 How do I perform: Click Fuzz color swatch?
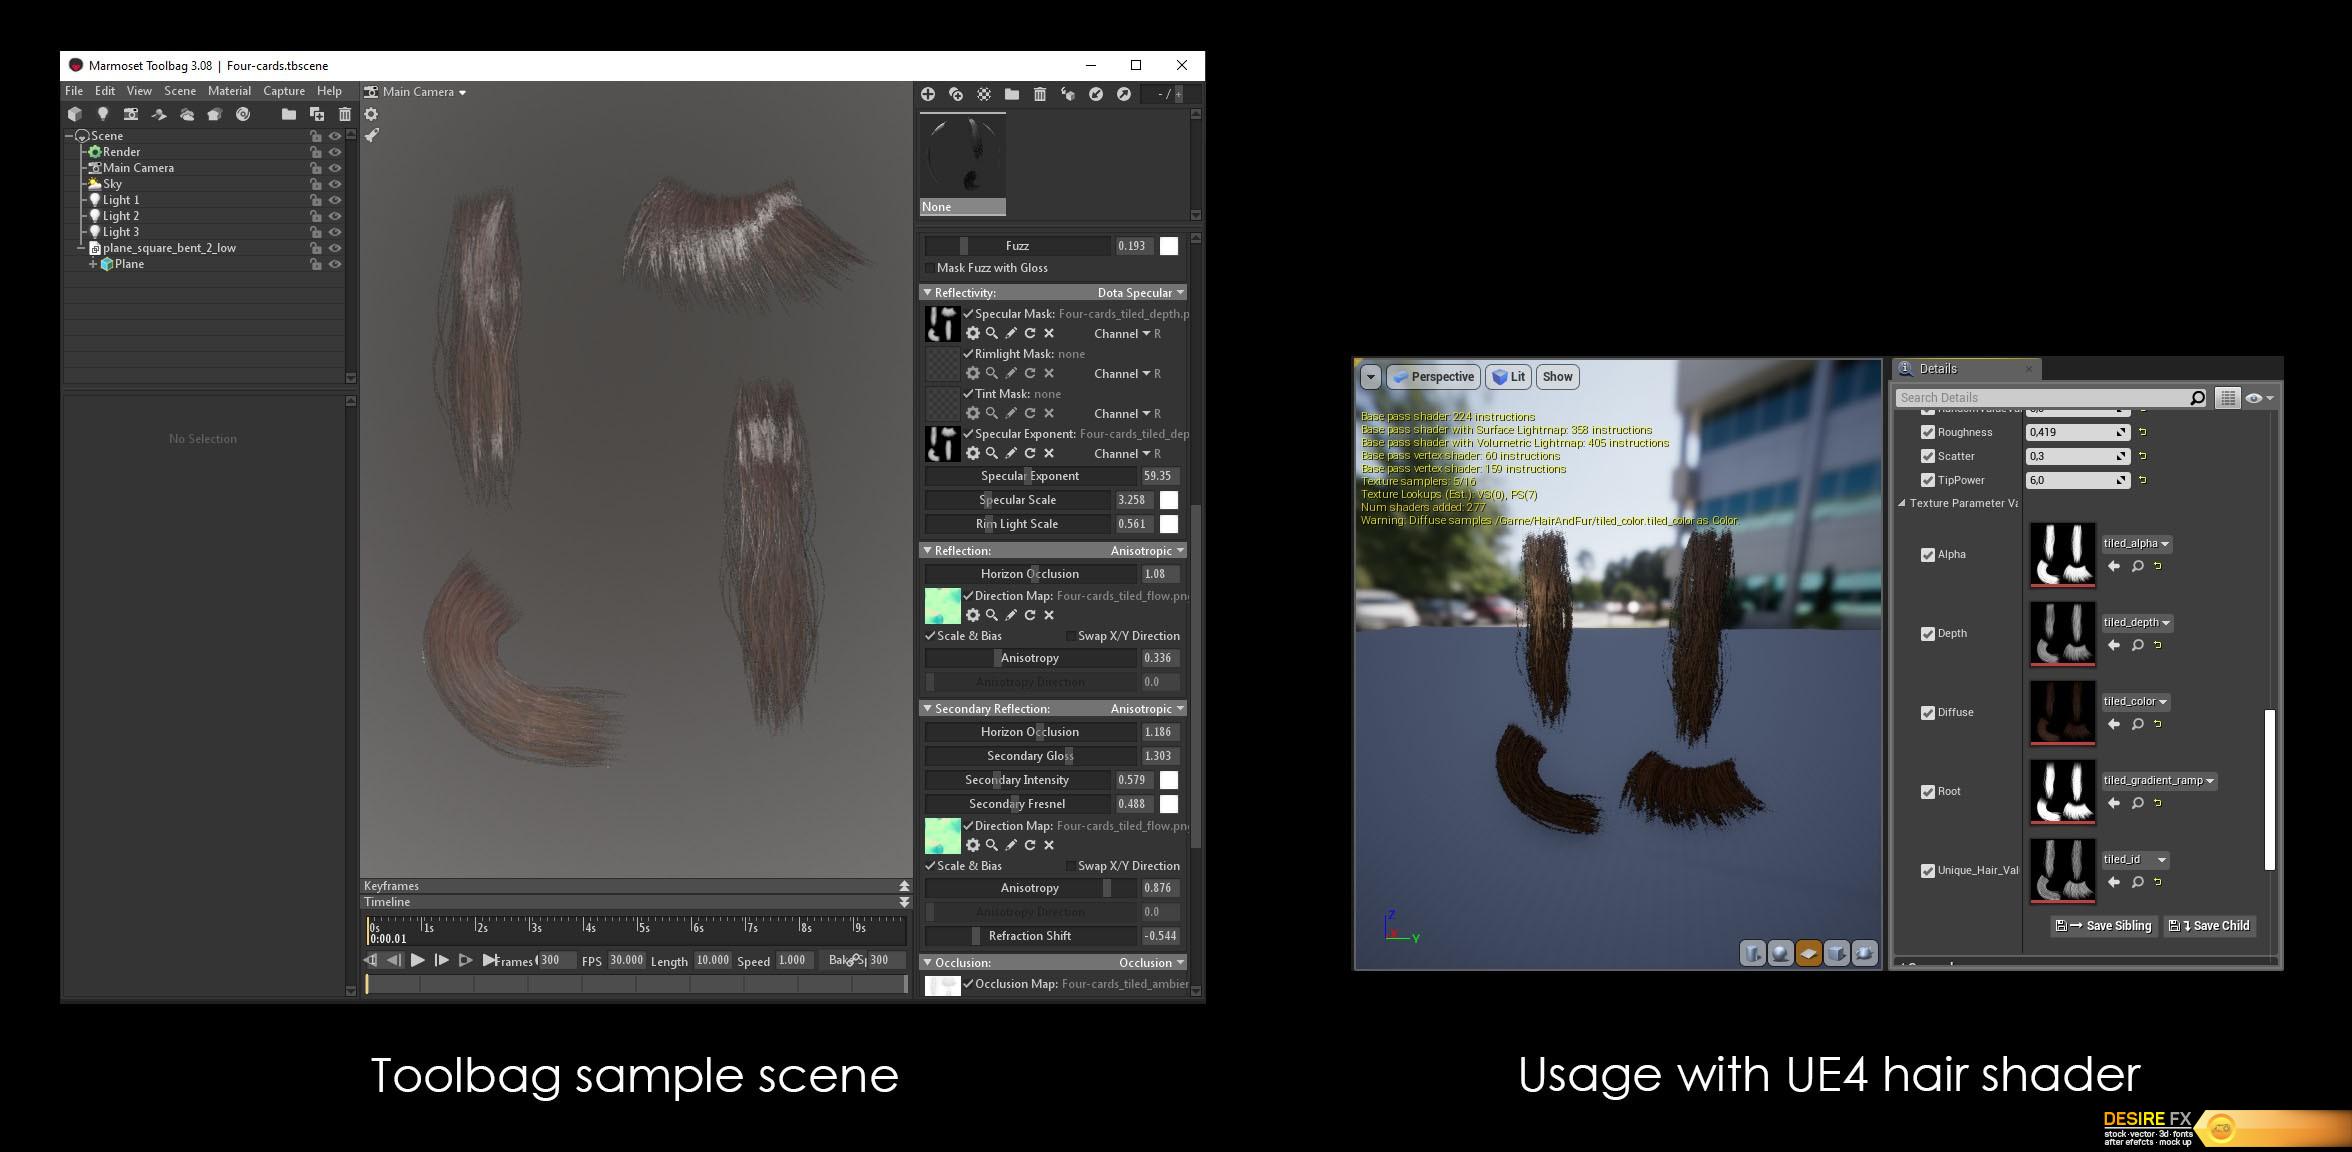pos(1169,246)
